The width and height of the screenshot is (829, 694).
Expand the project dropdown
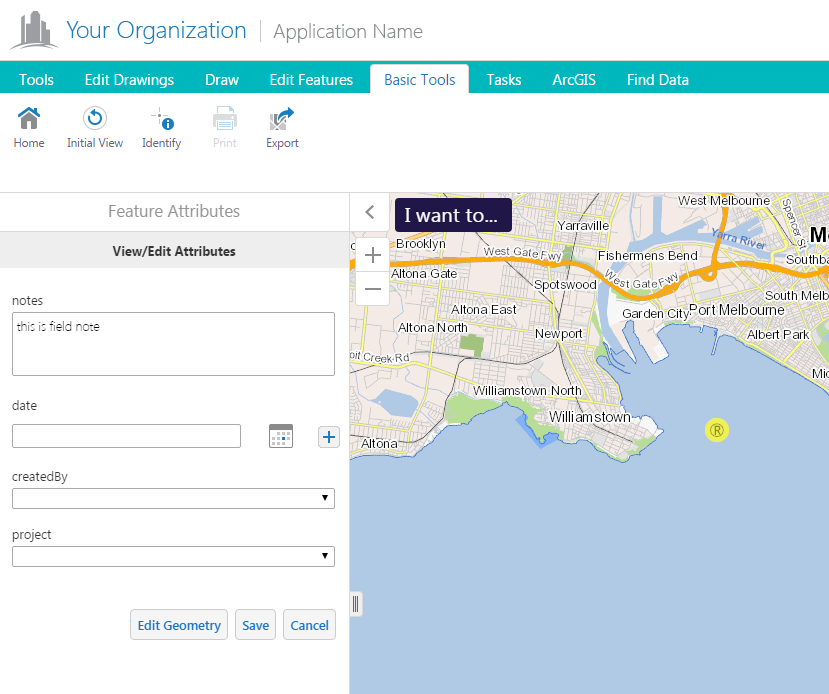click(x=173, y=557)
